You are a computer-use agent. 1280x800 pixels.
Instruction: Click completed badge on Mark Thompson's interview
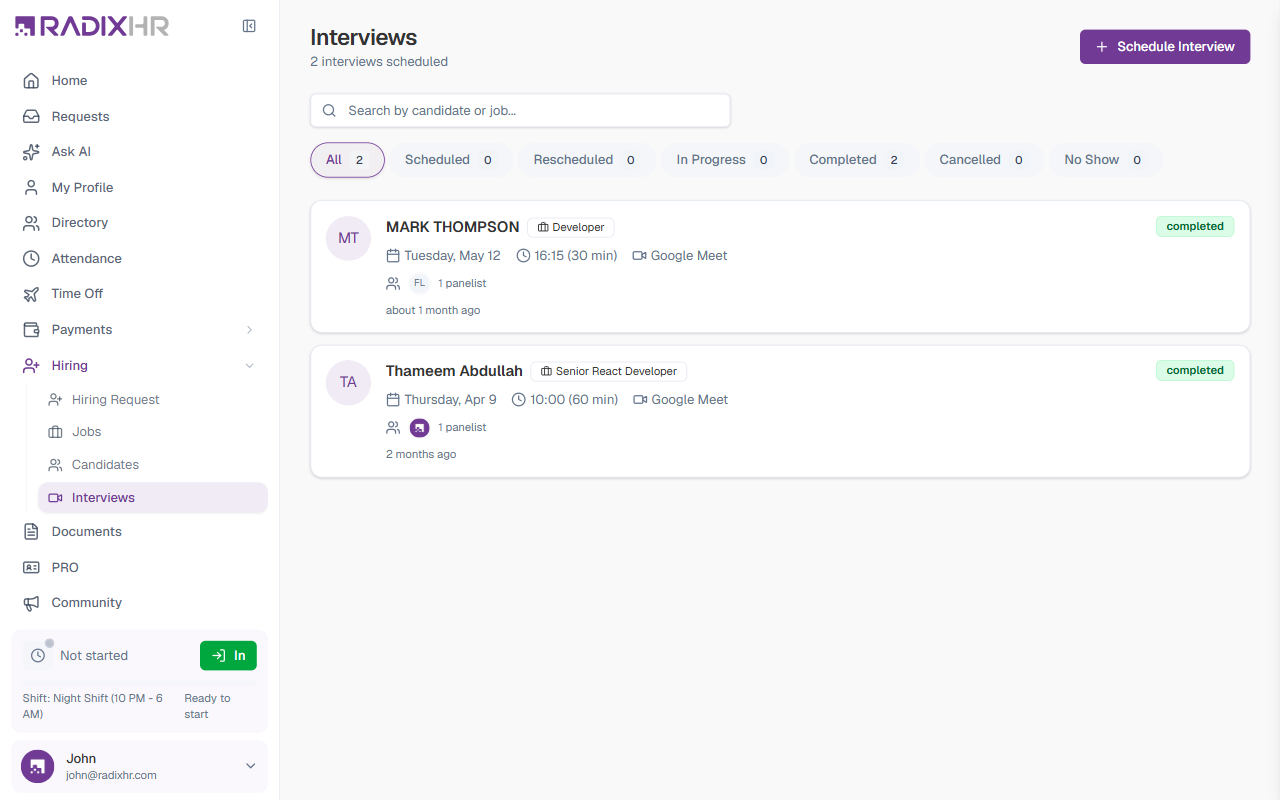1195,226
